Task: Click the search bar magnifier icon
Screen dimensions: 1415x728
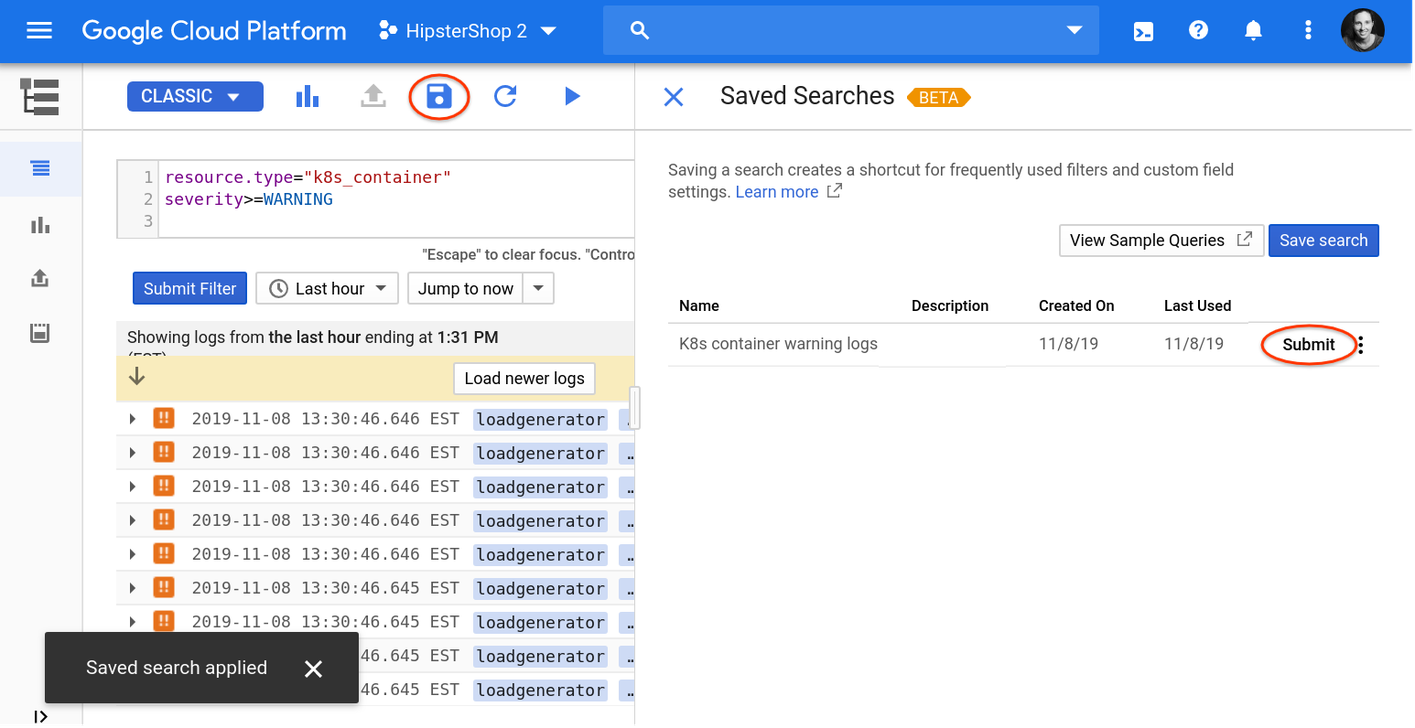Action: (640, 31)
